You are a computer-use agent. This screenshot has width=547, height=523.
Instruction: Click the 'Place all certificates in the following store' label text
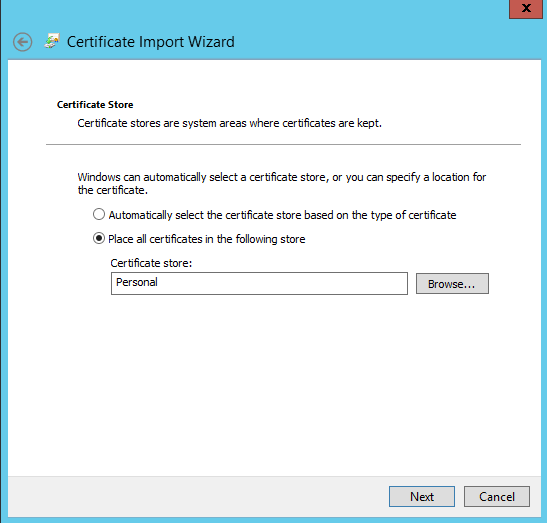(x=207, y=239)
